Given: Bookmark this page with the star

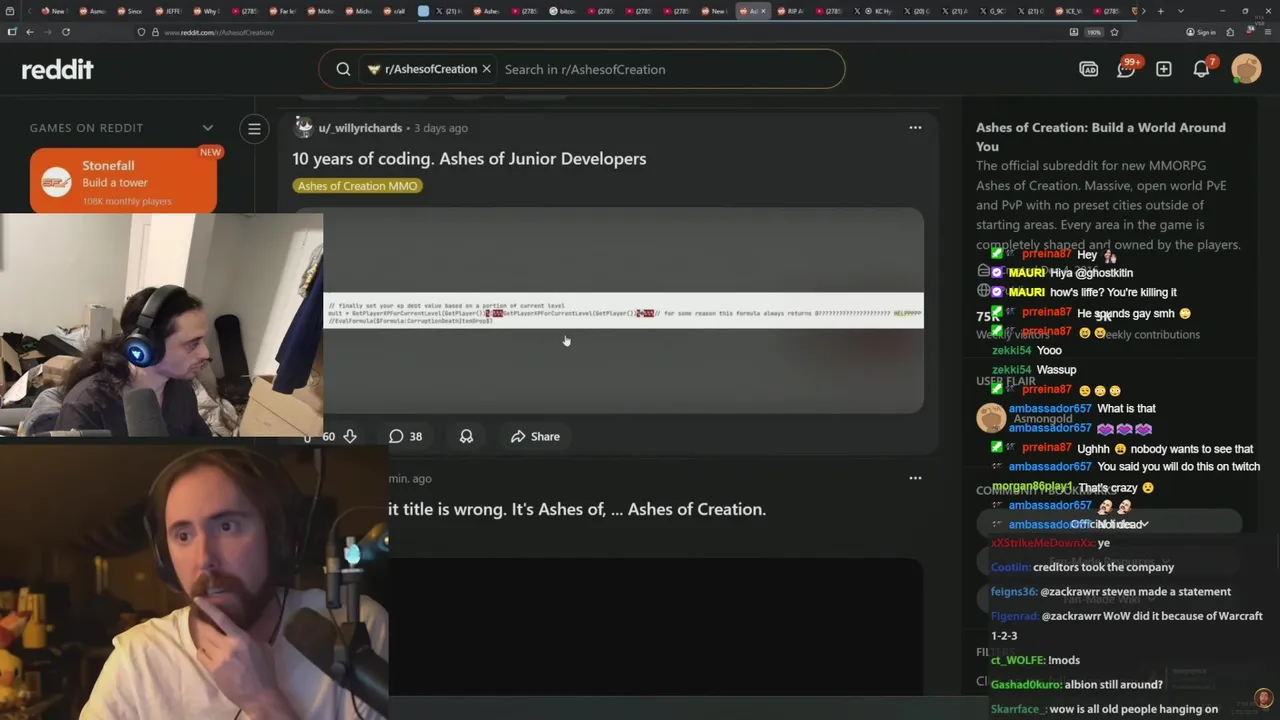Looking at the screenshot, I should (1114, 32).
